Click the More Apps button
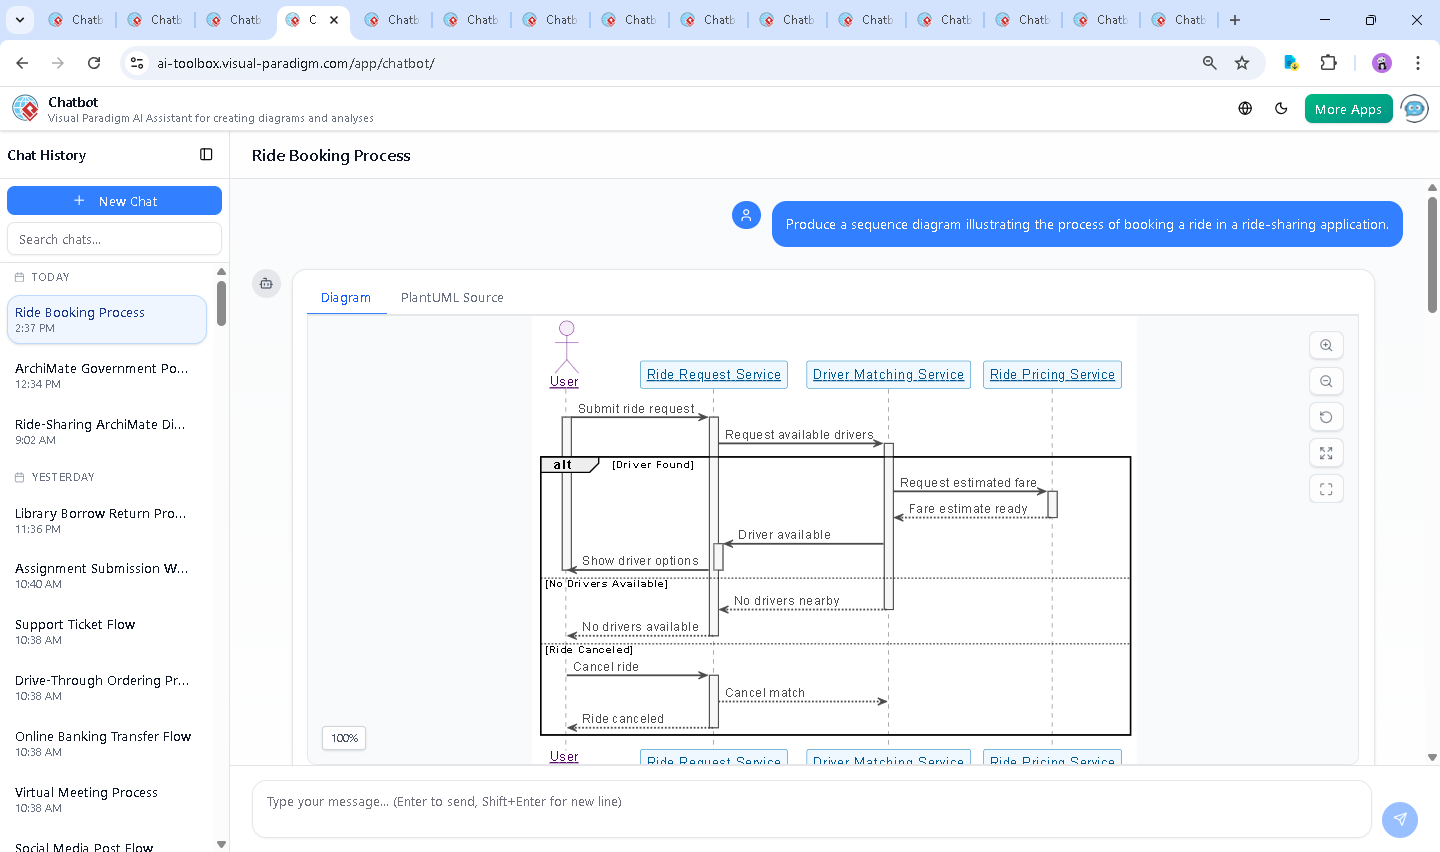1440x852 pixels. click(1348, 109)
